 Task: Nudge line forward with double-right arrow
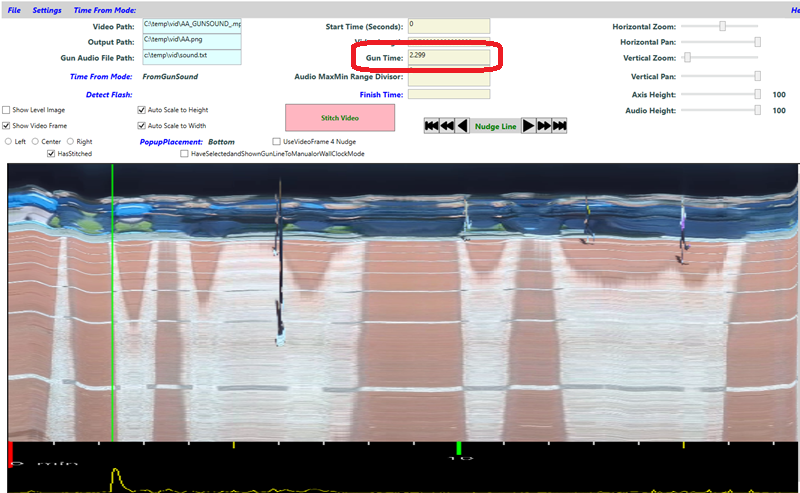544,125
